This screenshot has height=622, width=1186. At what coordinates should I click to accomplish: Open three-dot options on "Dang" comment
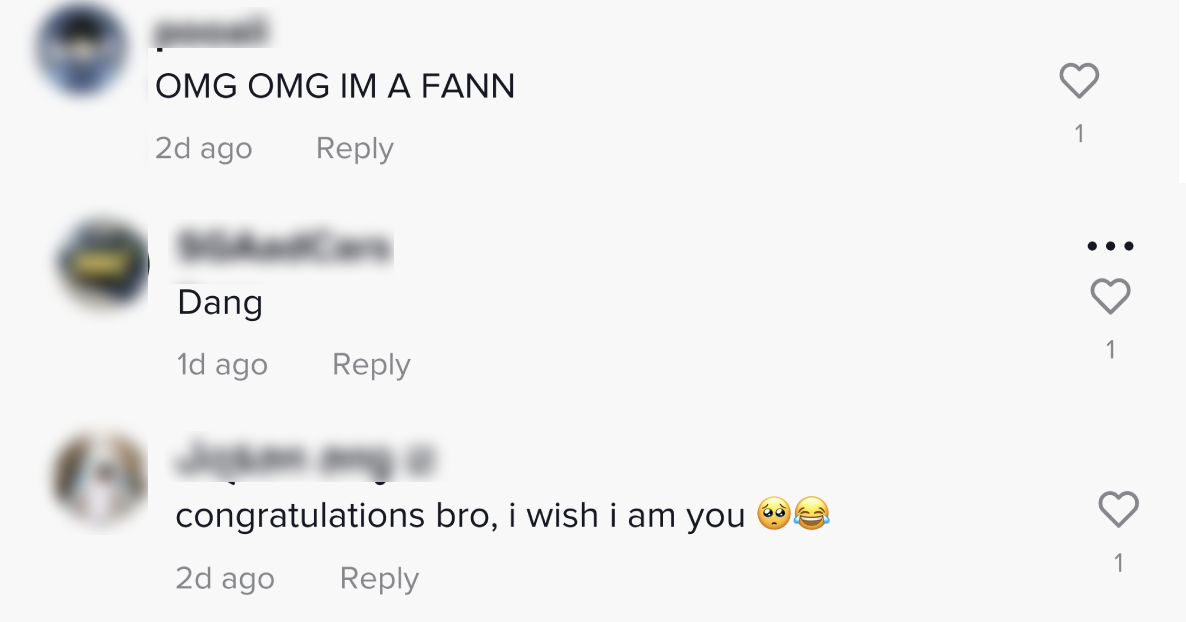tap(1110, 246)
